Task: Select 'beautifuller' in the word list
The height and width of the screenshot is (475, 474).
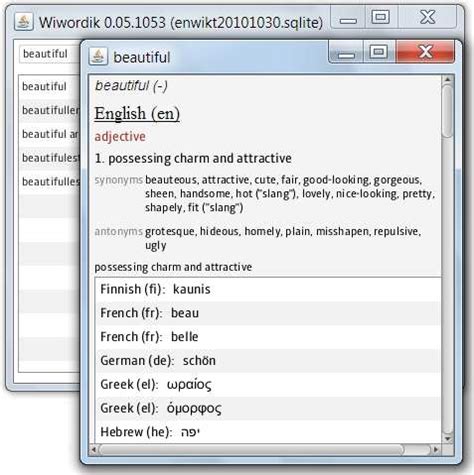Action: [49, 110]
